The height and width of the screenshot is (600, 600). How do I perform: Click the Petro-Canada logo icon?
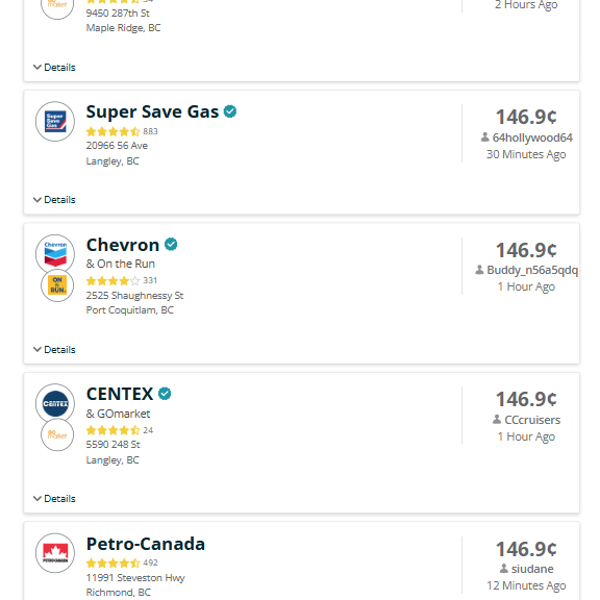(x=55, y=553)
